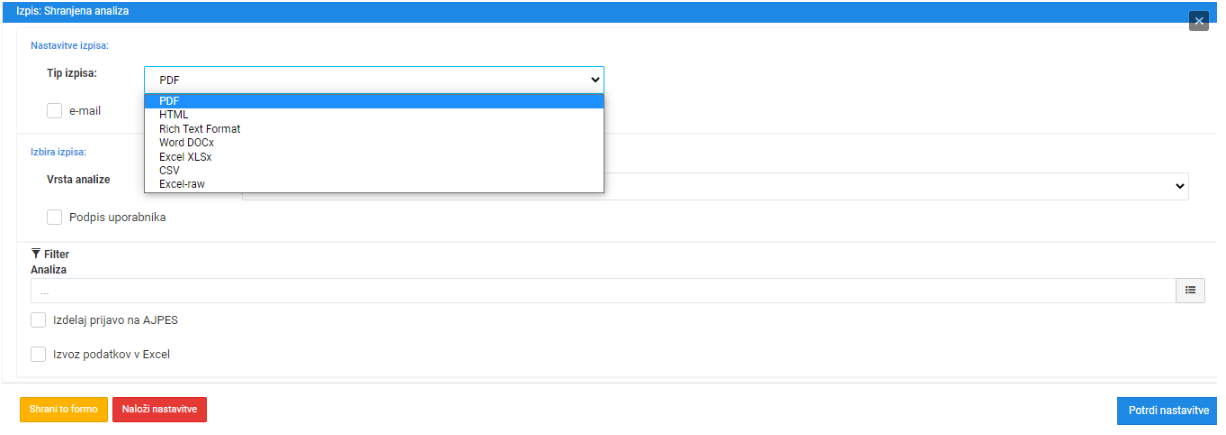
Task: Collapse the Tip izpisa dropdown arrow
Action: [x=595, y=80]
